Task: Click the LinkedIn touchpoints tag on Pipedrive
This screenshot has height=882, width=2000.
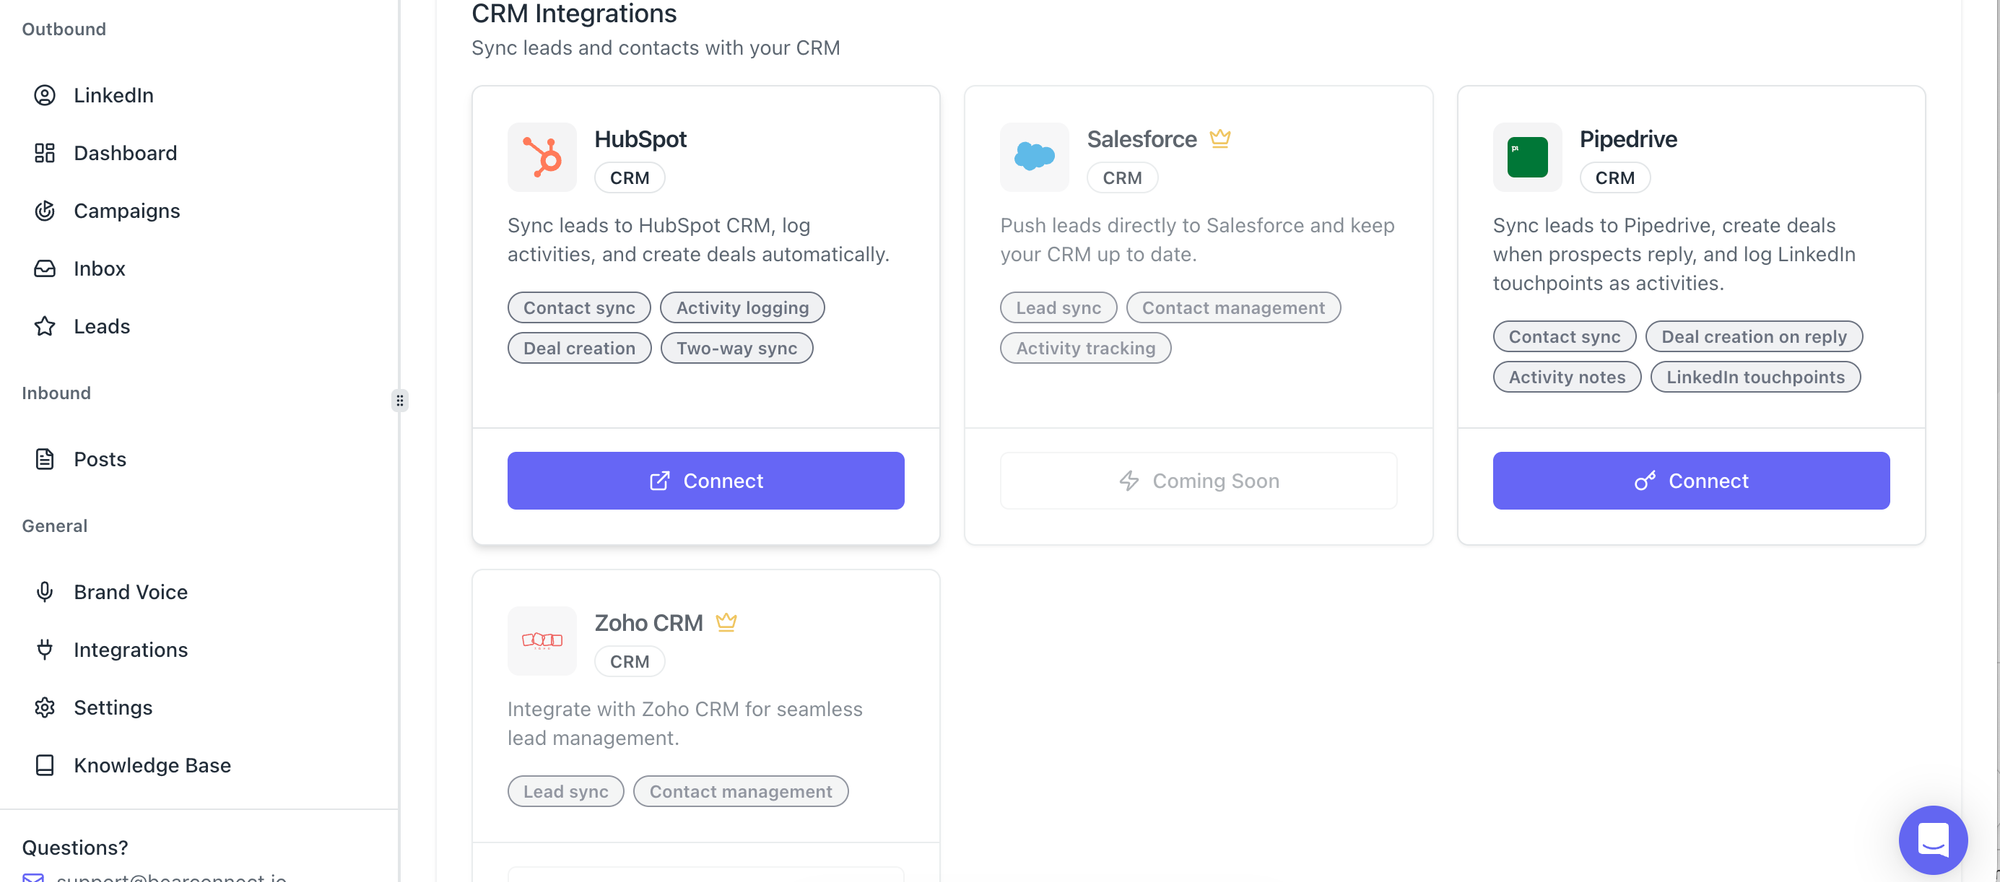Action: coord(1755,377)
